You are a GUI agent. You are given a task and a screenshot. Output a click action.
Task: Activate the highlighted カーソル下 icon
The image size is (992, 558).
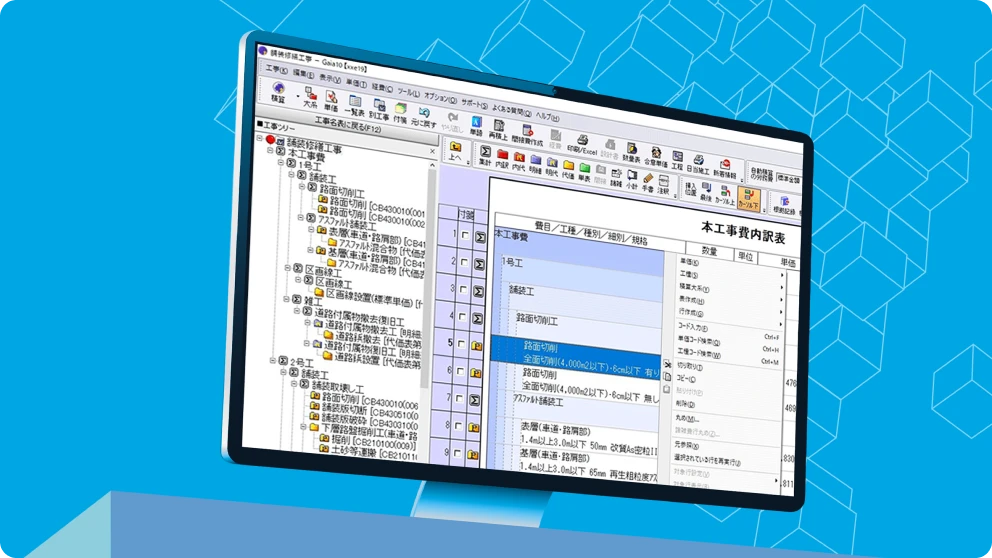[748, 197]
